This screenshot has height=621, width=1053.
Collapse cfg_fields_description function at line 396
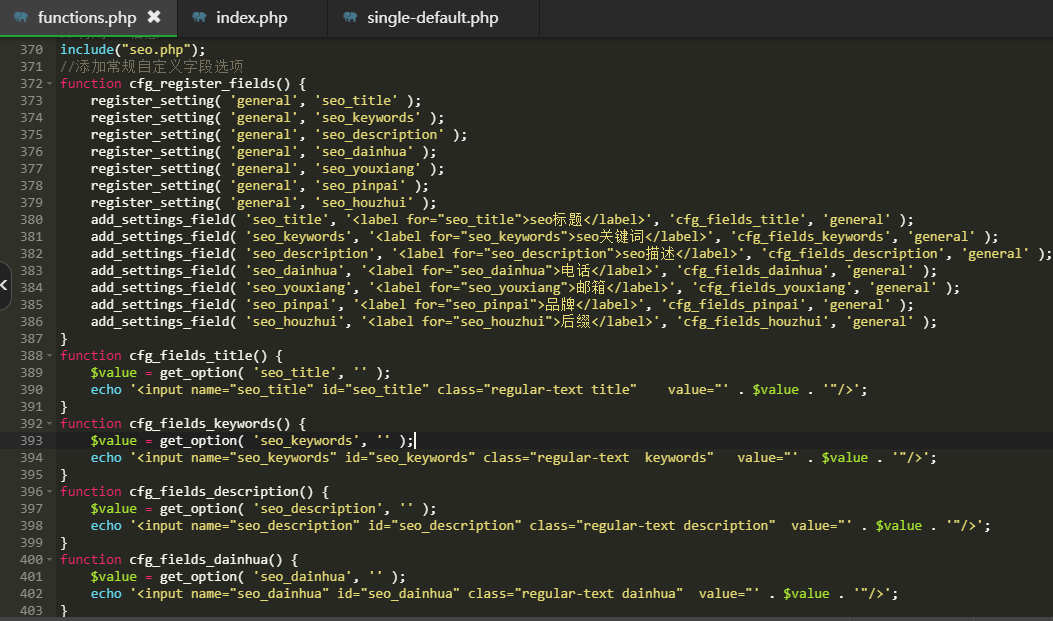(x=50, y=491)
